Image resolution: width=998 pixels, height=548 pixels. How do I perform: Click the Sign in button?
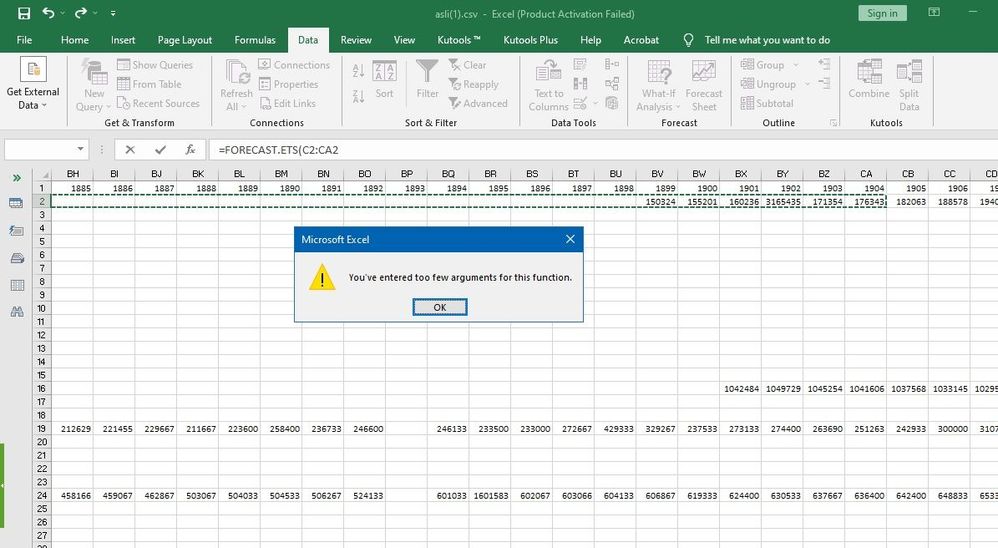[882, 13]
